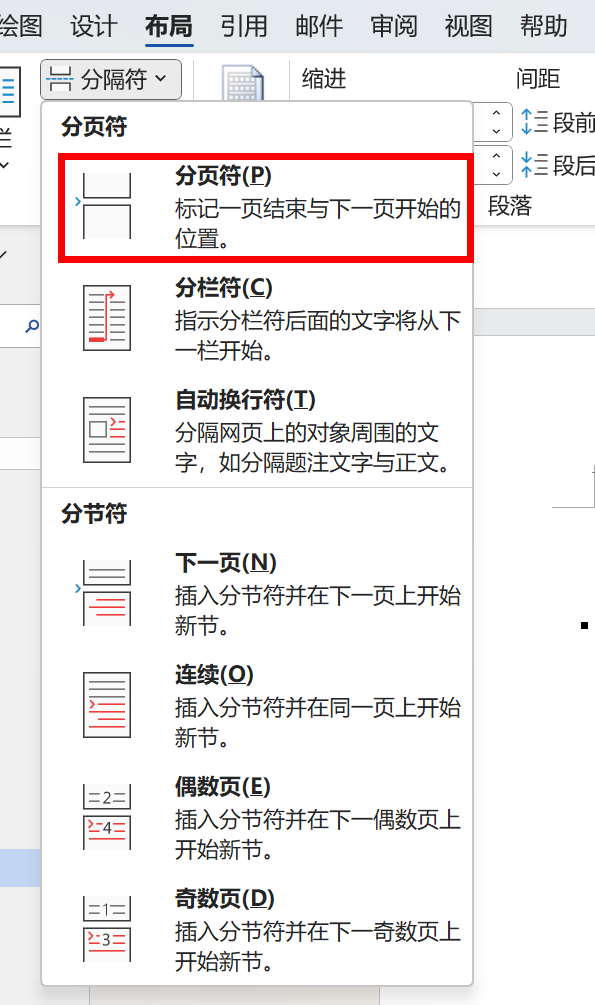Click description 标记一页结束与下一页开始的位置。
Viewport: 595px width, 1005px height.
[318, 223]
